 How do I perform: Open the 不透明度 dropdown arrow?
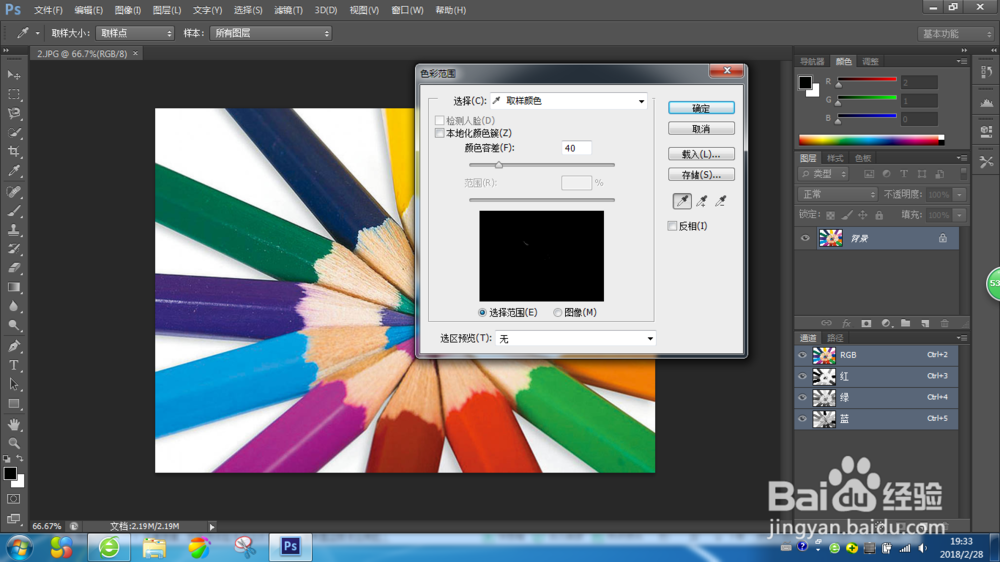click(960, 195)
